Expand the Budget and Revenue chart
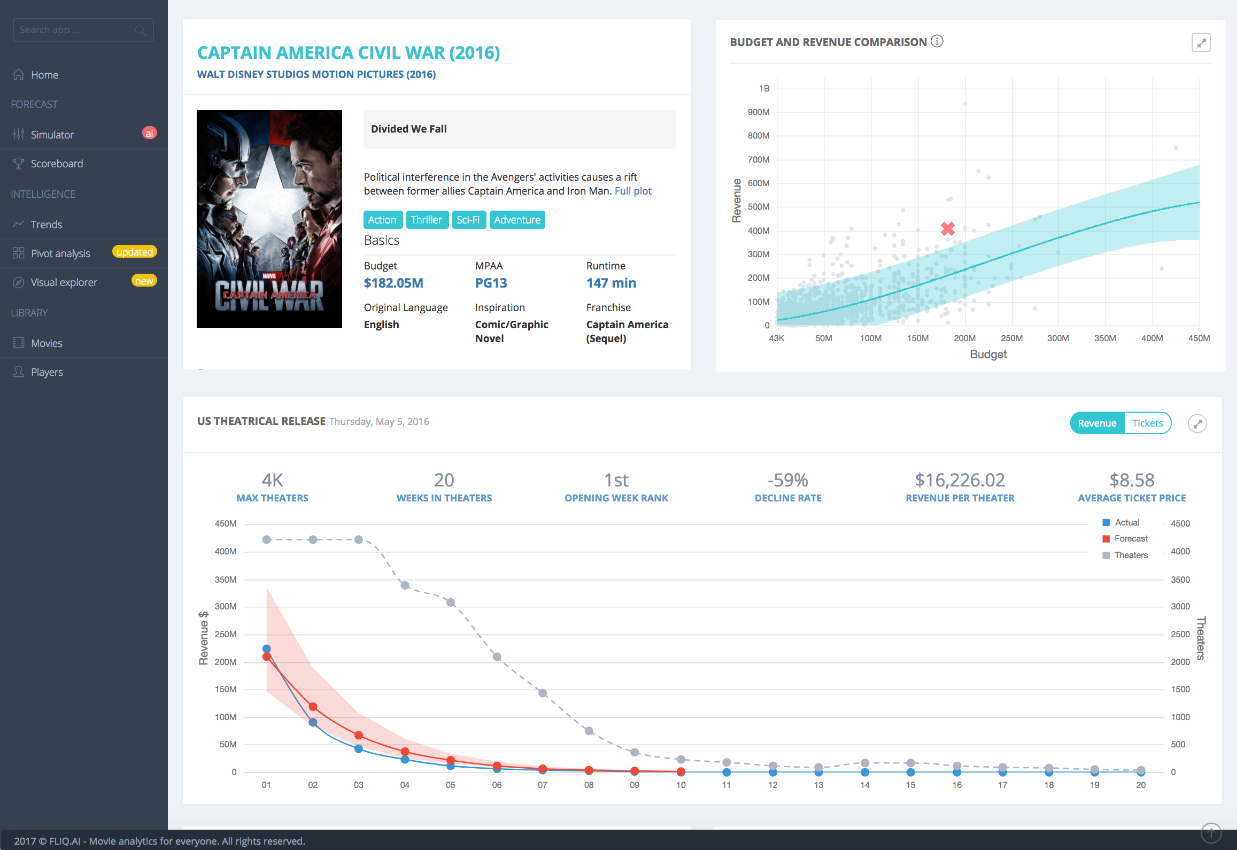The height and width of the screenshot is (850, 1237). (1201, 42)
